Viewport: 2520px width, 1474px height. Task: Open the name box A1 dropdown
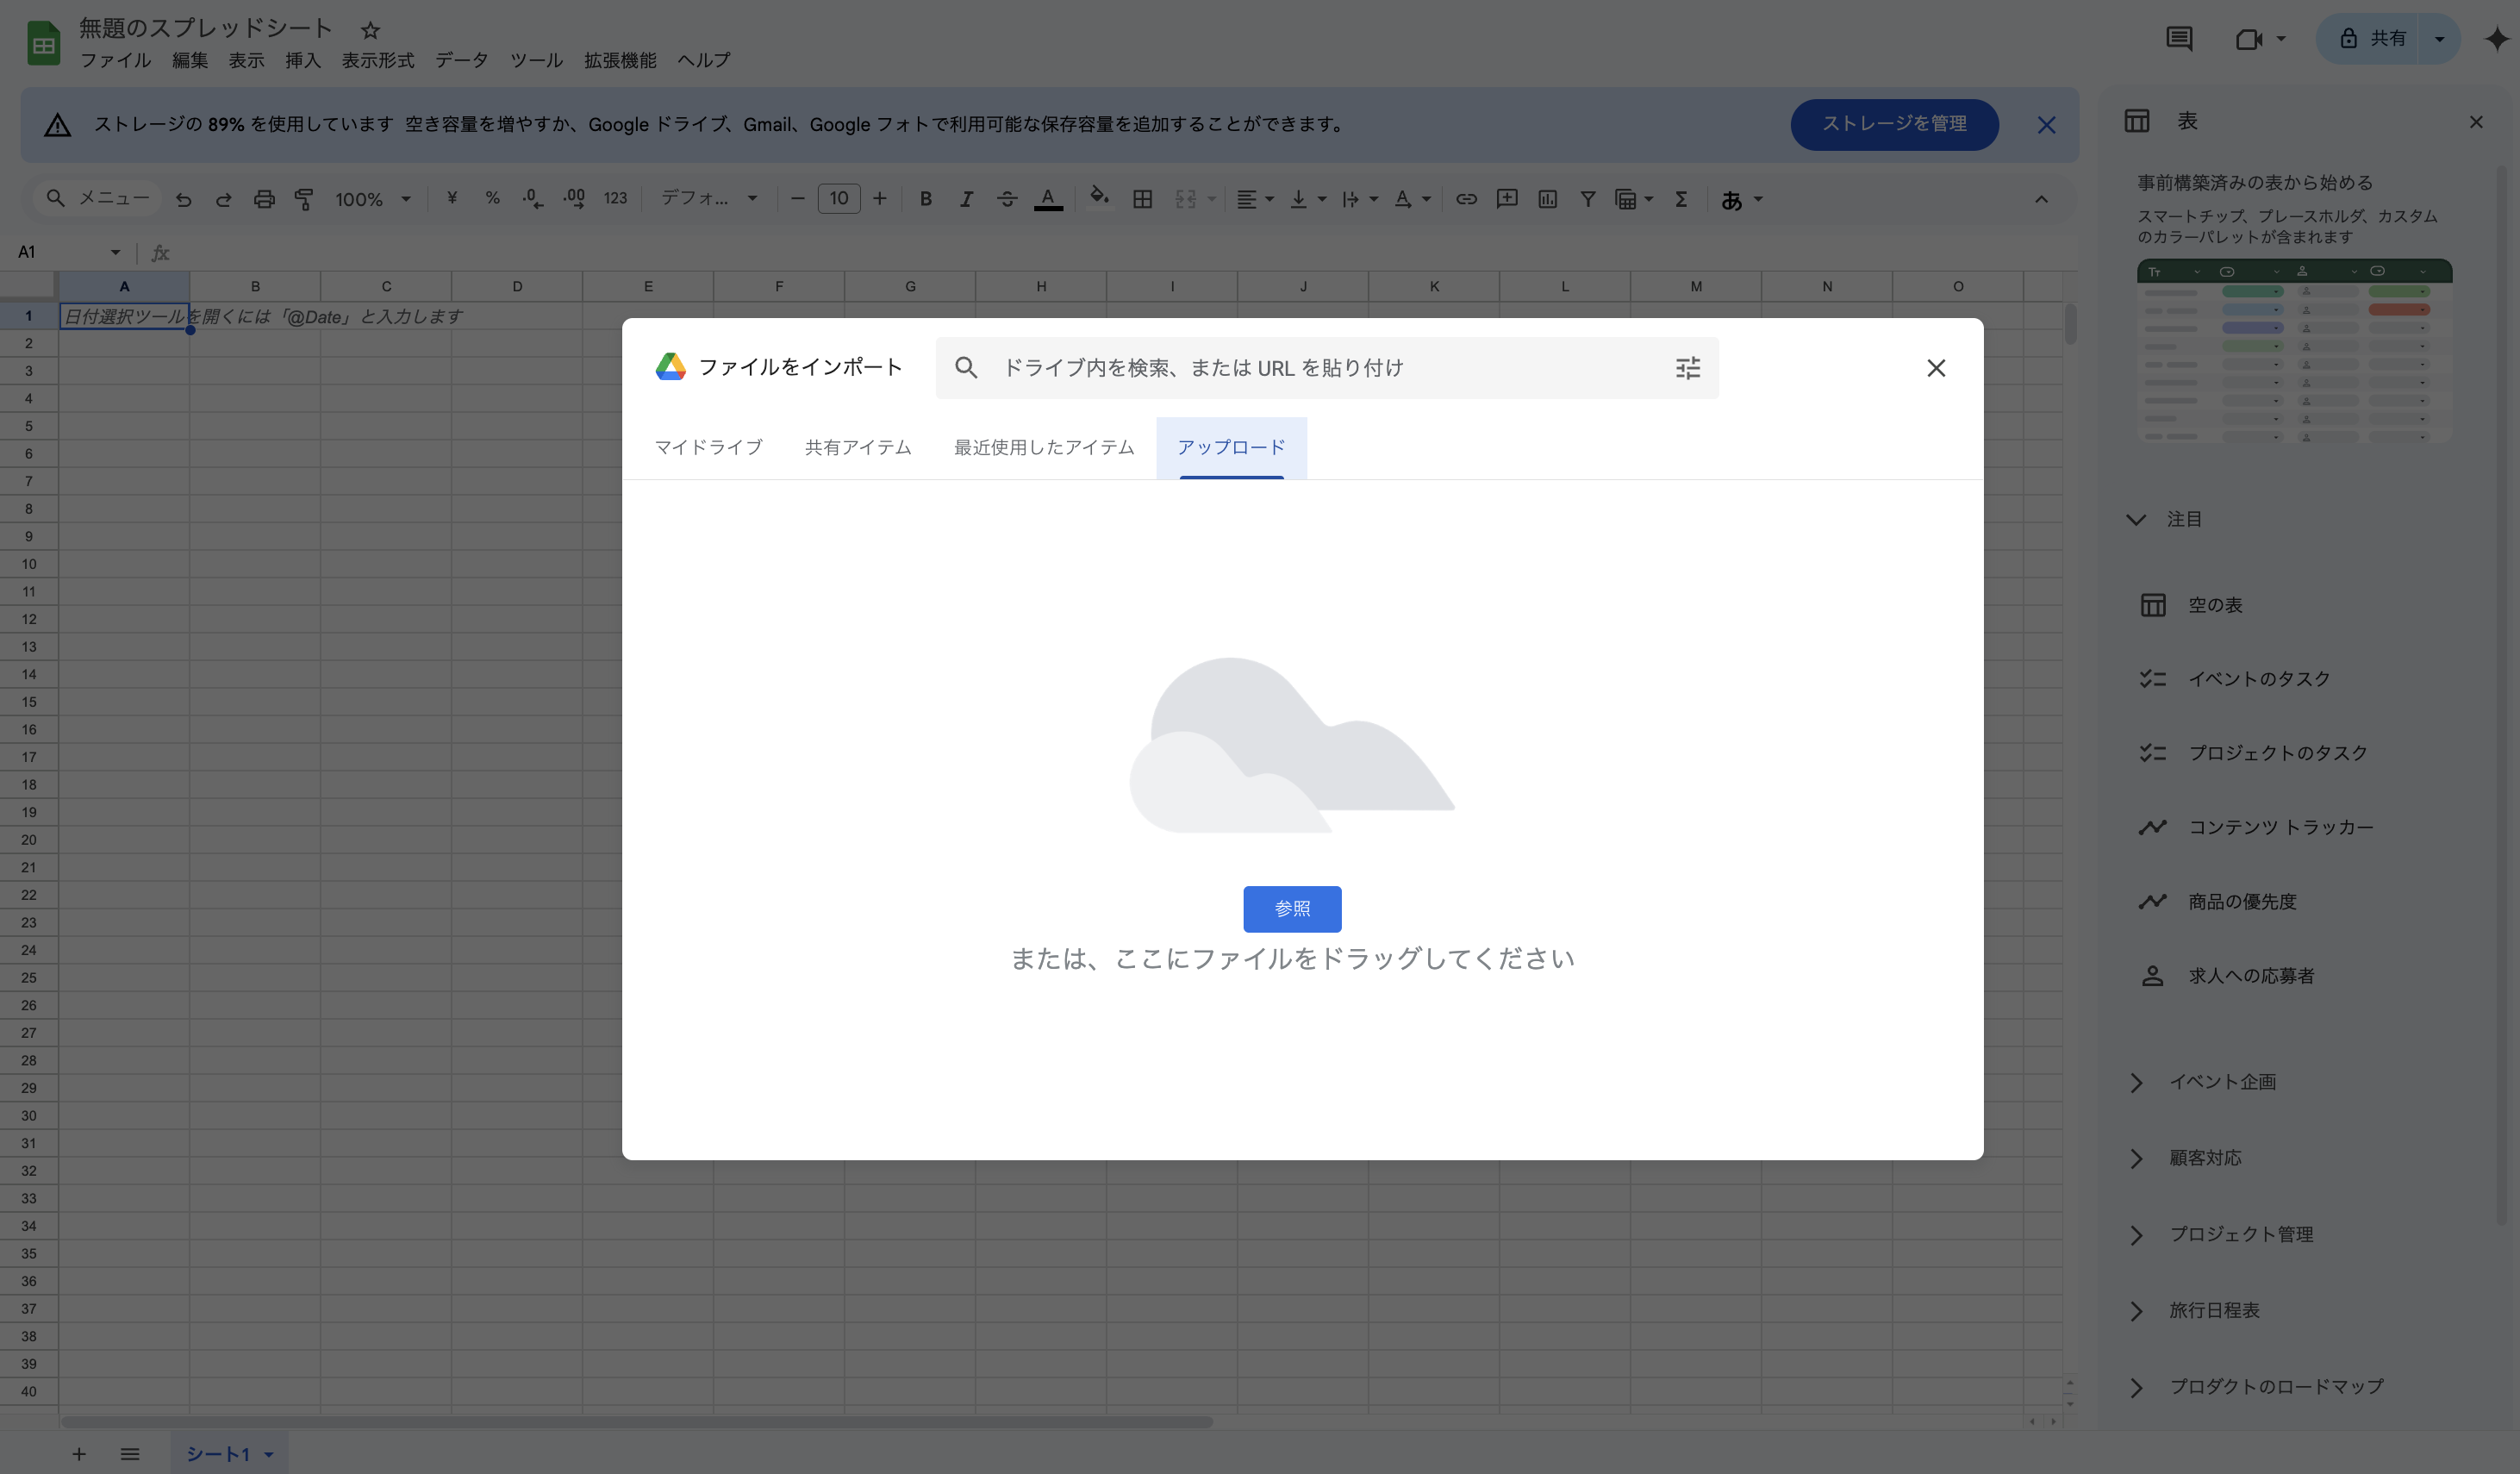pyautogui.click(x=115, y=252)
